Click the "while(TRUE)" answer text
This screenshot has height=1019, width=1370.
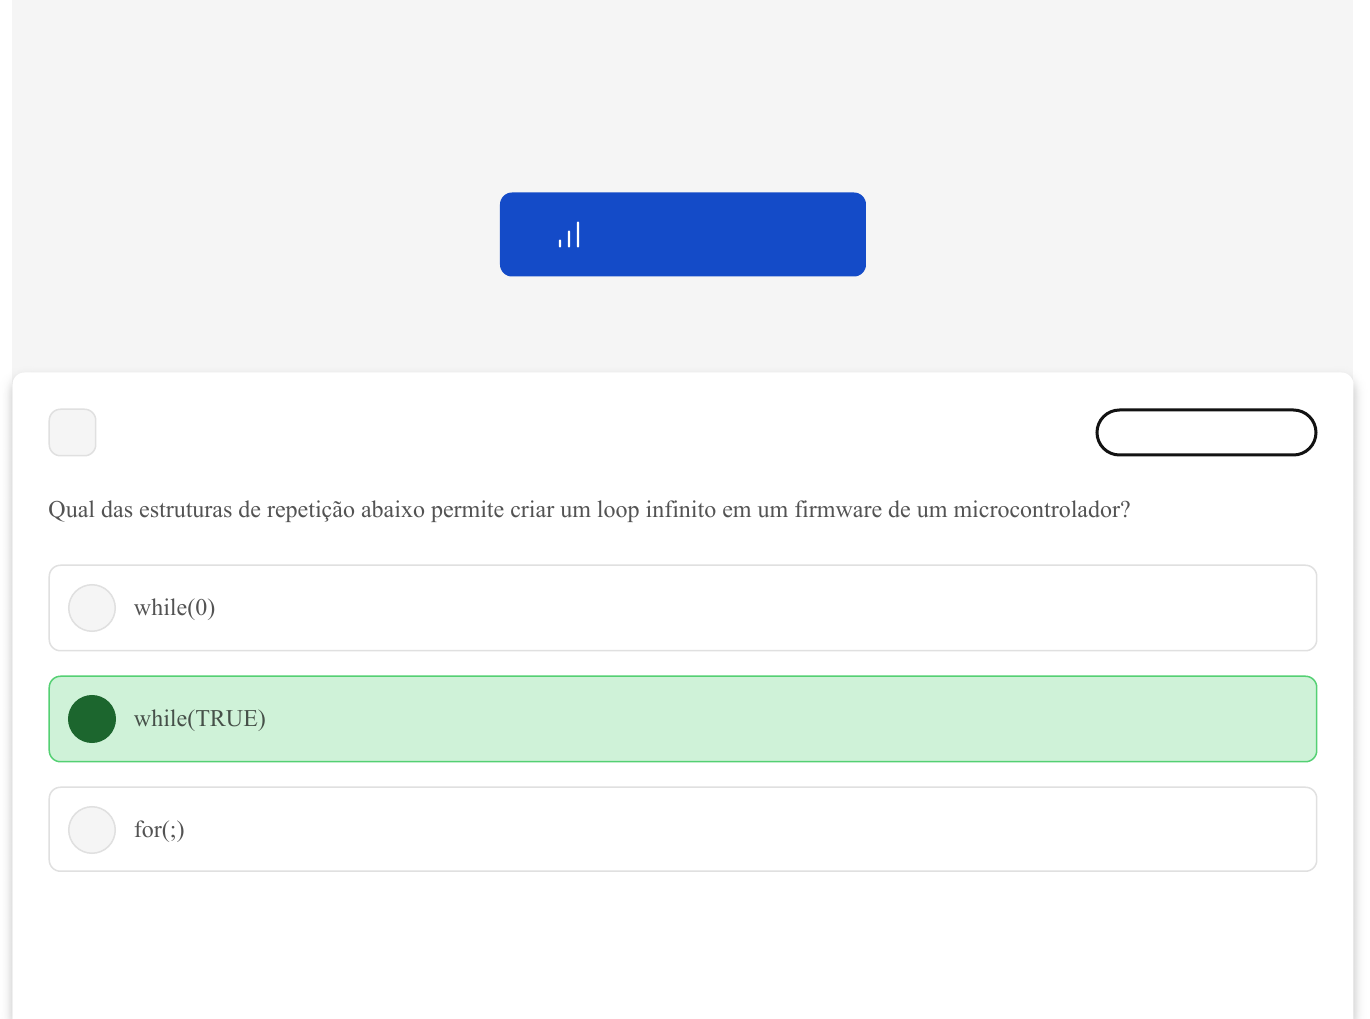200,719
